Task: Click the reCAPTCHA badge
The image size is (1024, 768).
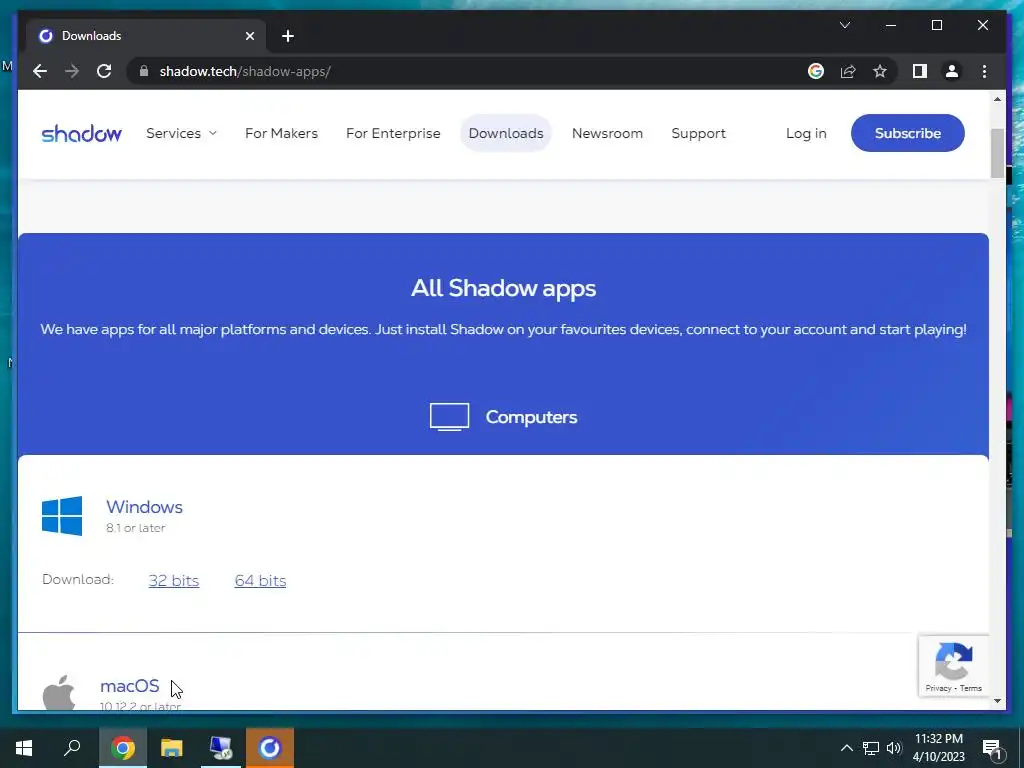Action: click(953, 665)
